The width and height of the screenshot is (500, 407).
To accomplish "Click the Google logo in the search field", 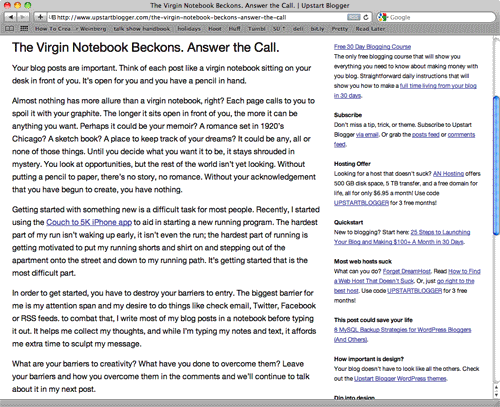I will pos(383,17).
